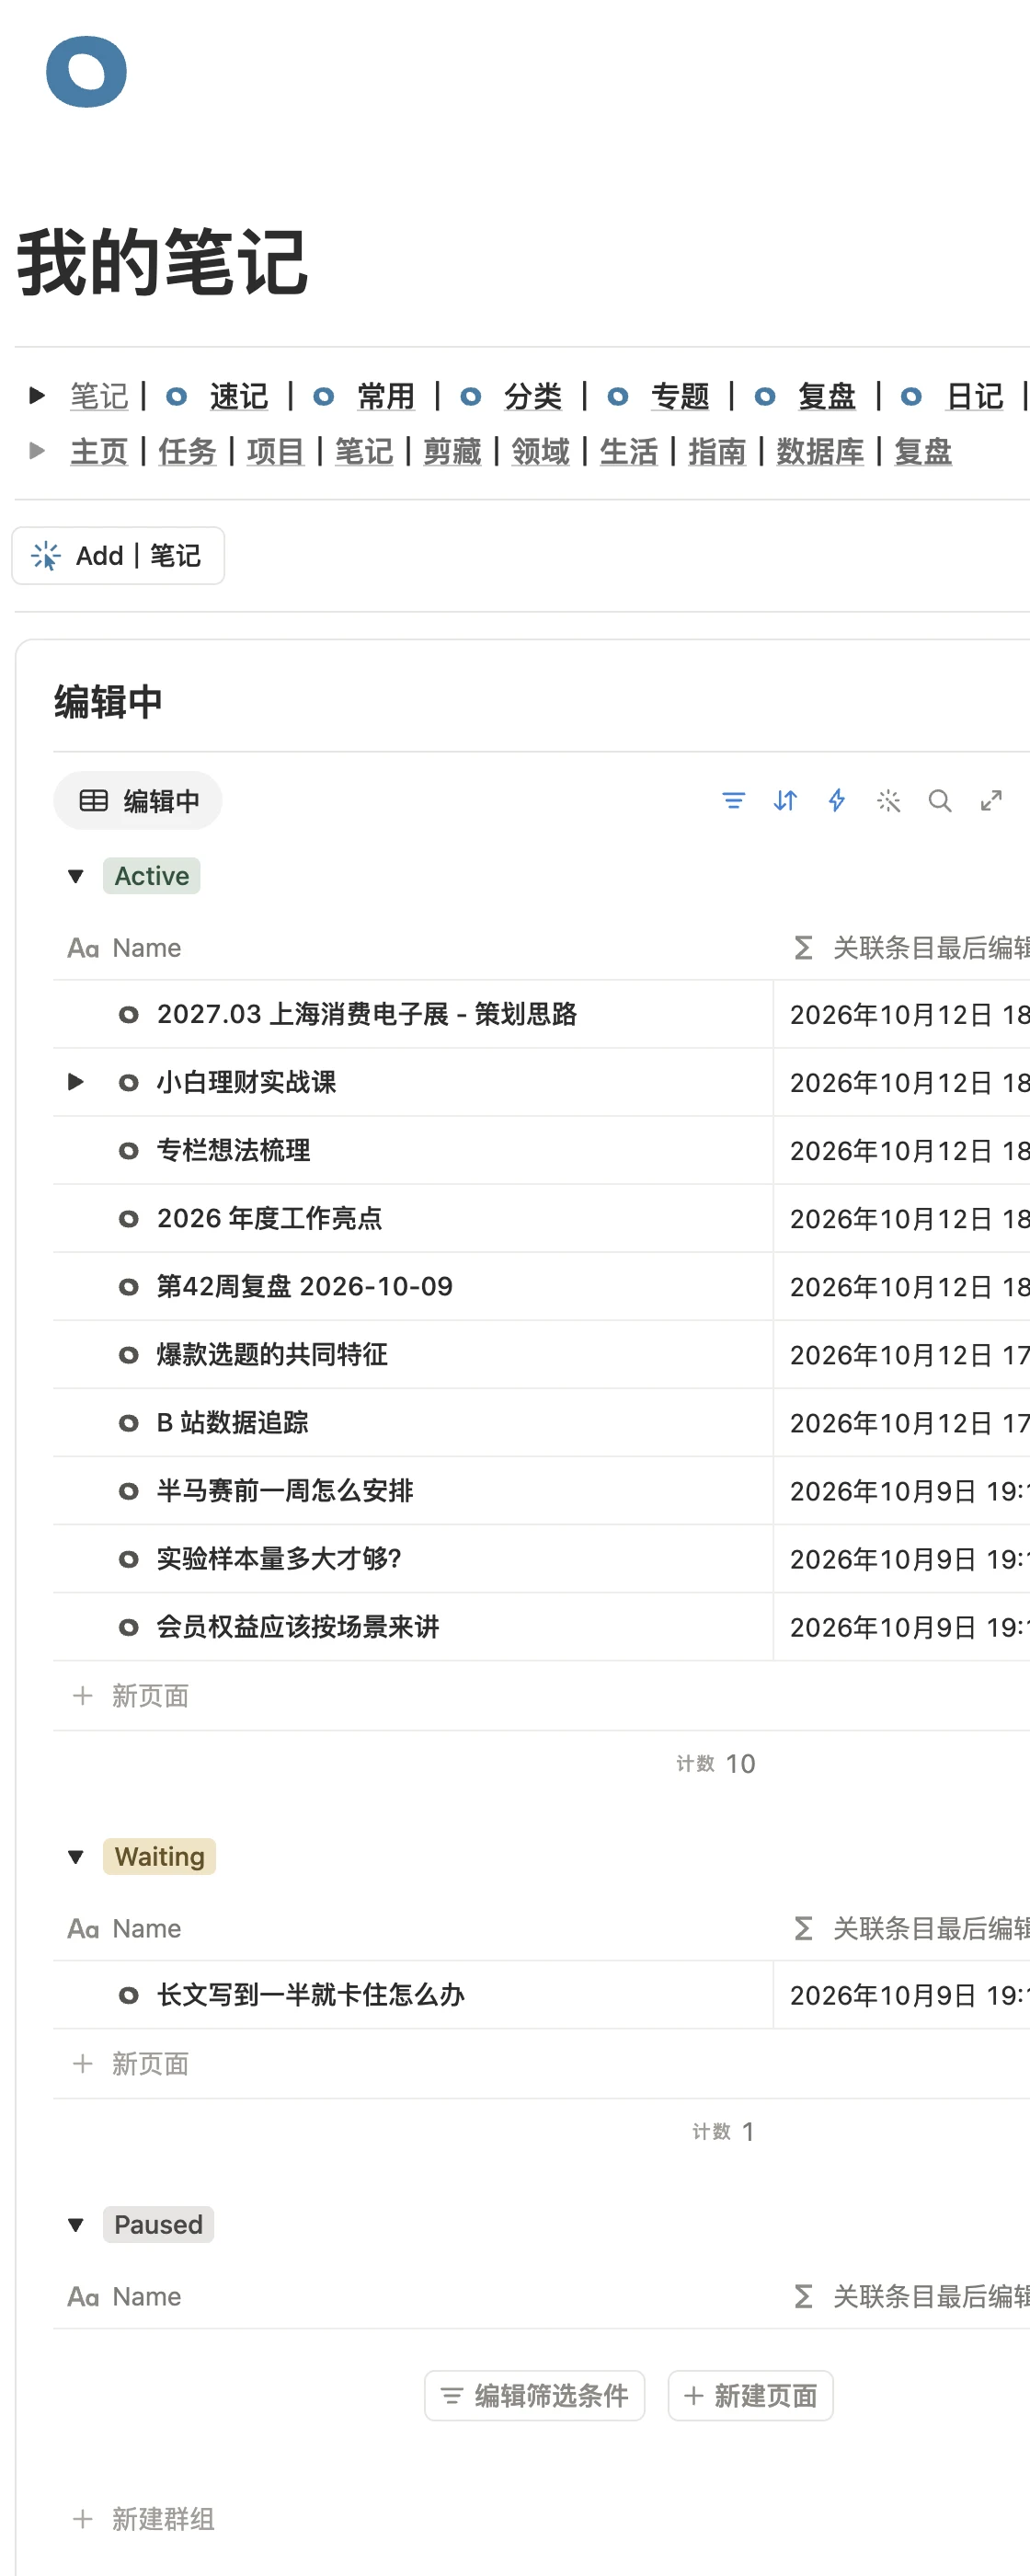Go to the 数据库 link
This screenshot has height=2576, width=1030.
coord(820,452)
